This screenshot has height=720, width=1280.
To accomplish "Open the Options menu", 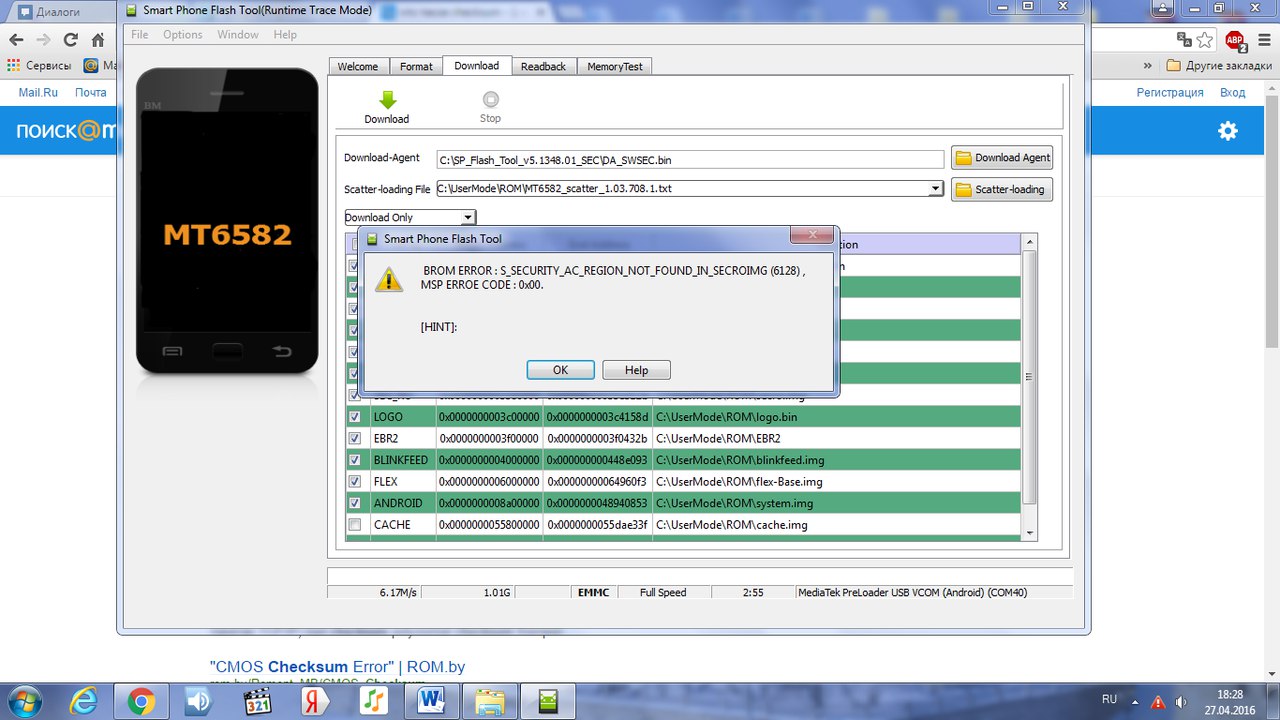I will (182, 35).
